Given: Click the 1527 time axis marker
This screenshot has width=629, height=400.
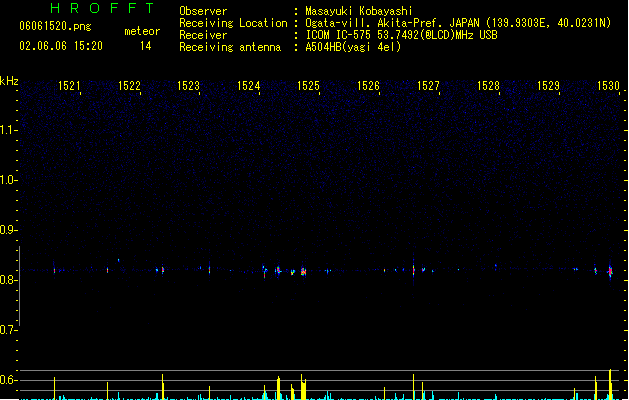Looking at the screenshot, I should click(428, 86).
